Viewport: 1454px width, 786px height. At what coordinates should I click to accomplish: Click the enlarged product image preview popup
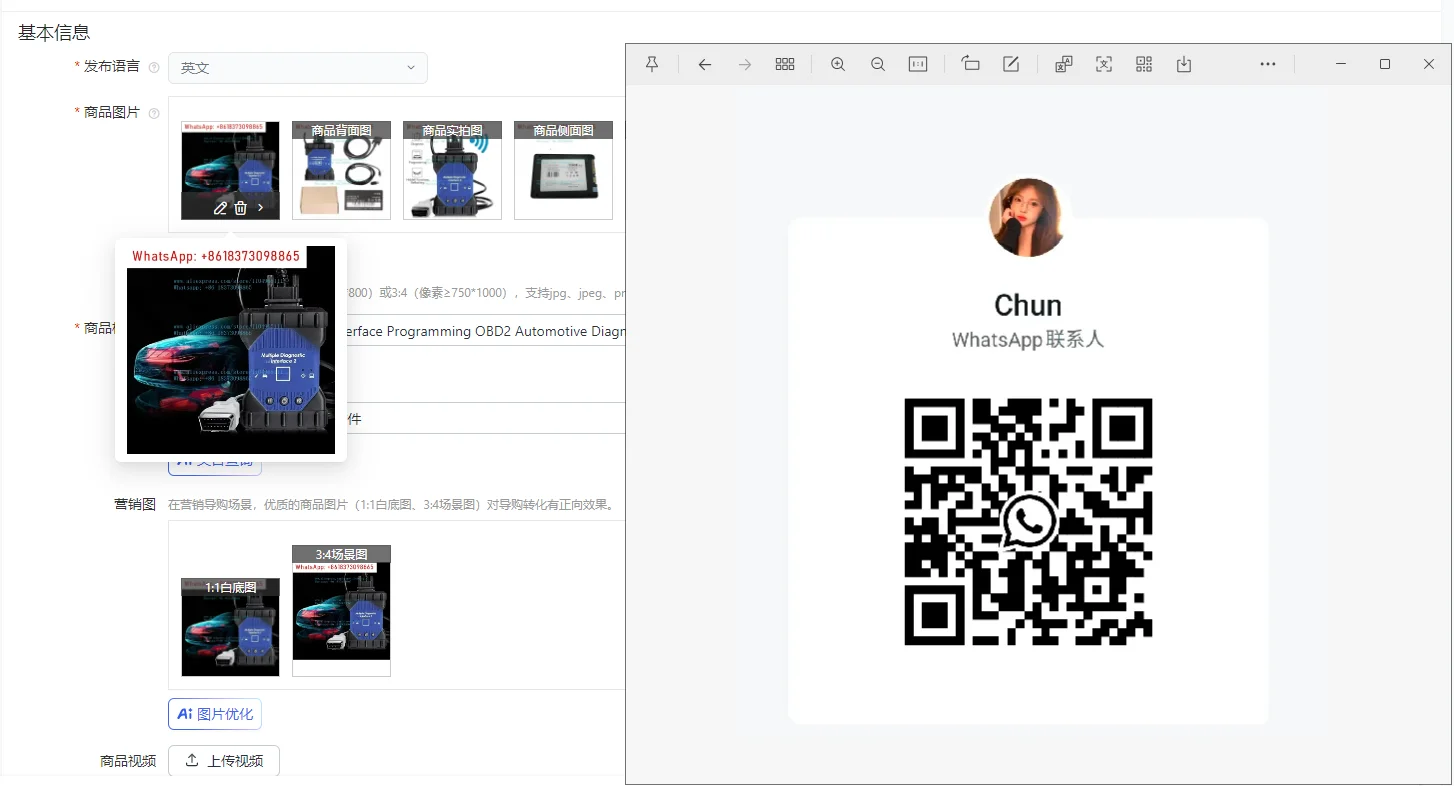point(231,350)
